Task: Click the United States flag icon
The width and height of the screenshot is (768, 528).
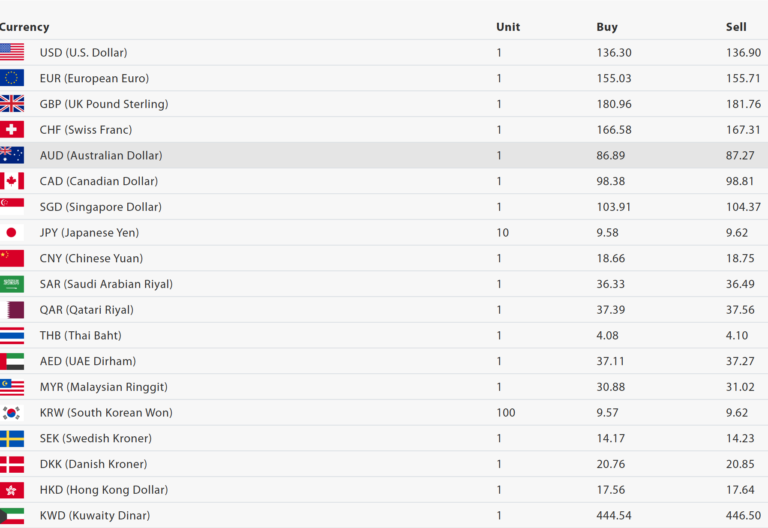Action: (12, 52)
